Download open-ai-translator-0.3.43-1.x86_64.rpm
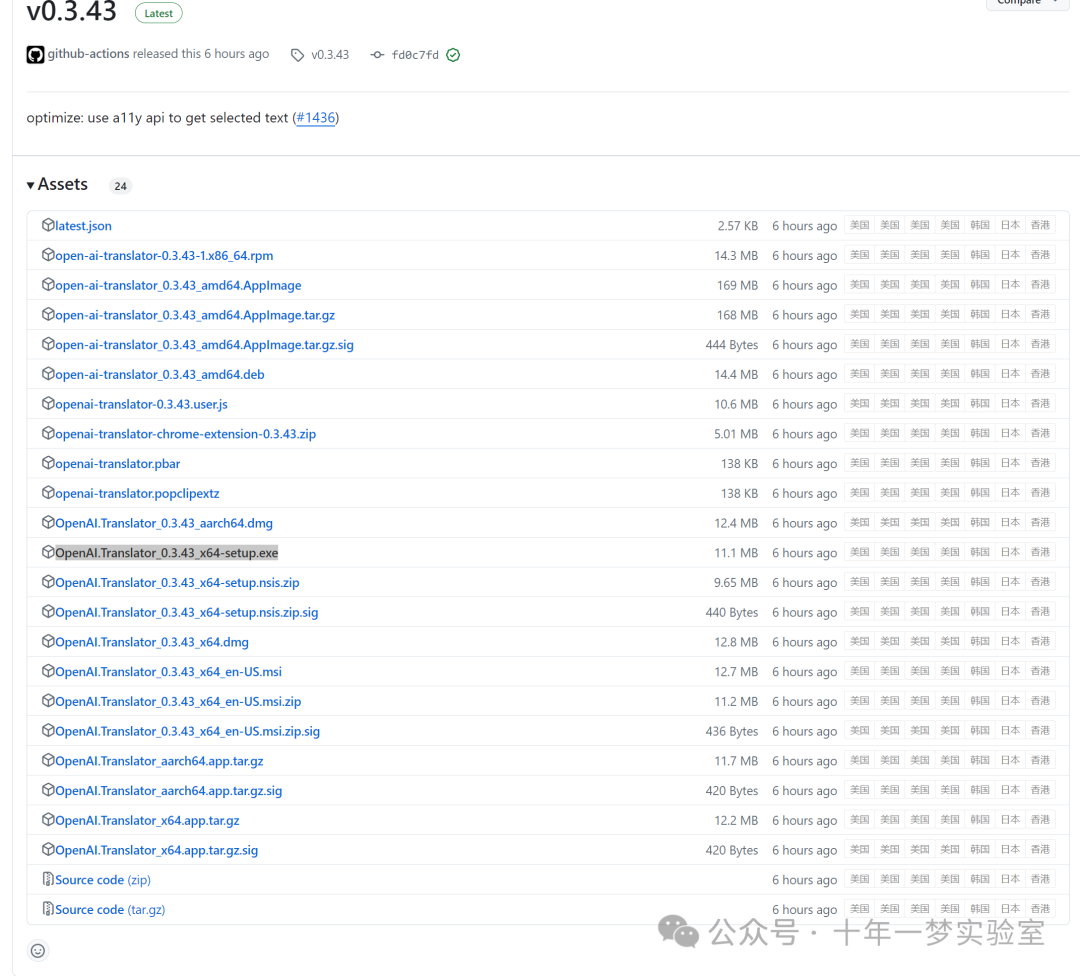Screen dimensions: 1080x976 click(164, 256)
